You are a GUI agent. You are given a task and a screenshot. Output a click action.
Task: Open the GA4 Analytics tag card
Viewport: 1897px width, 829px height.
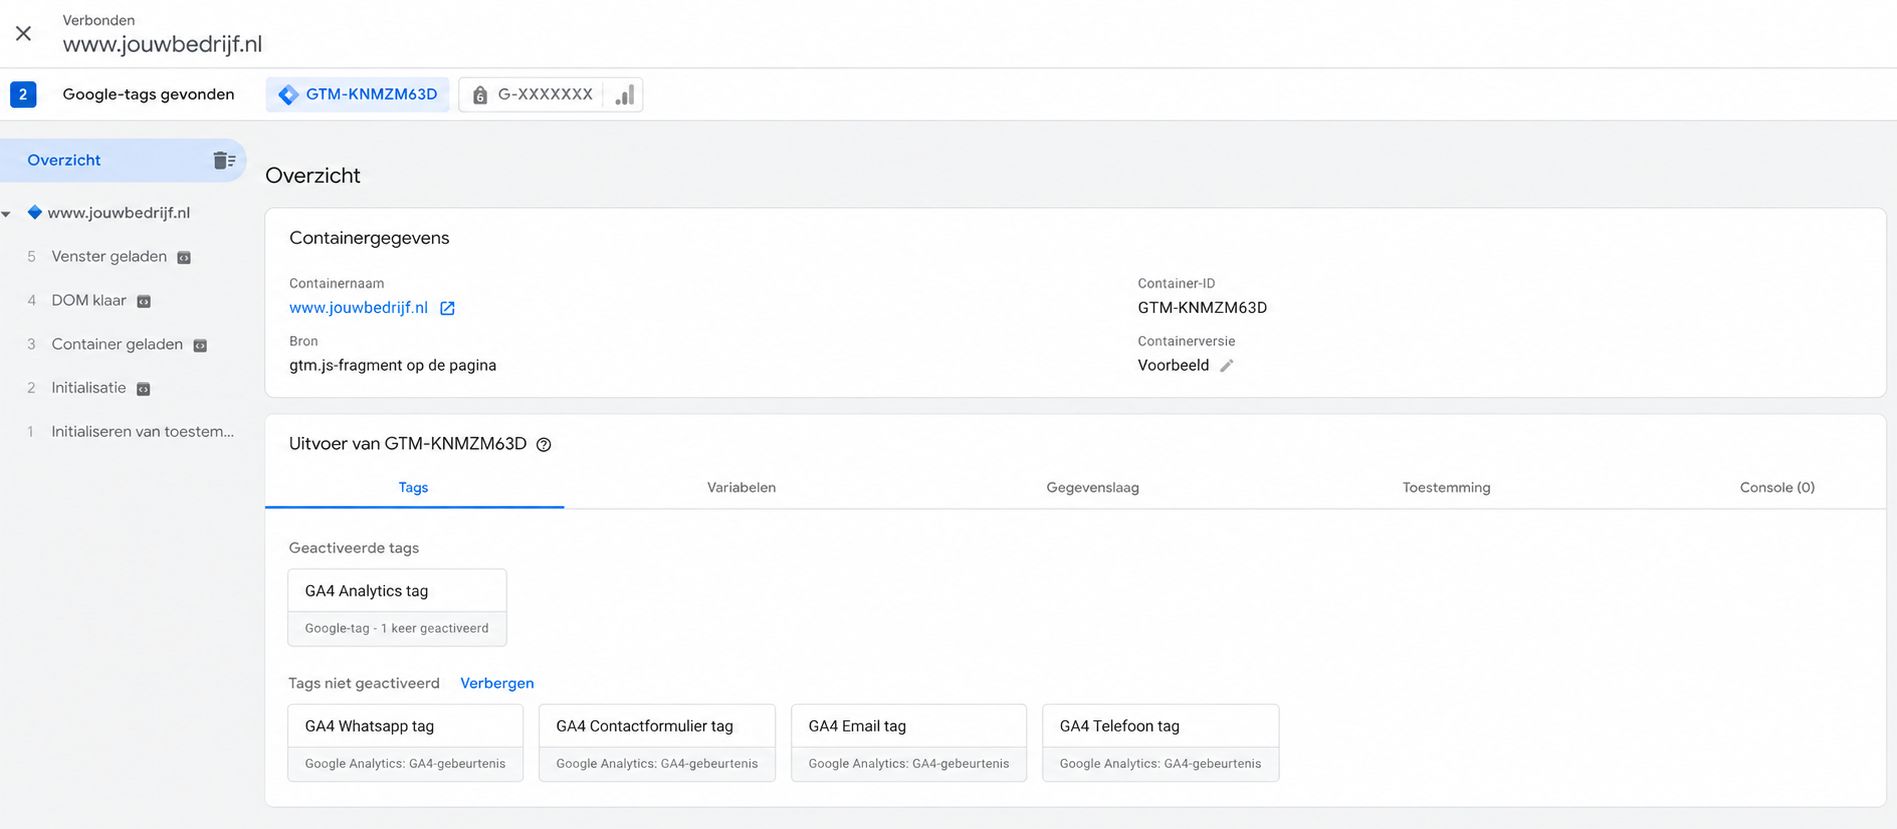pyautogui.click(x=397, y=608)
